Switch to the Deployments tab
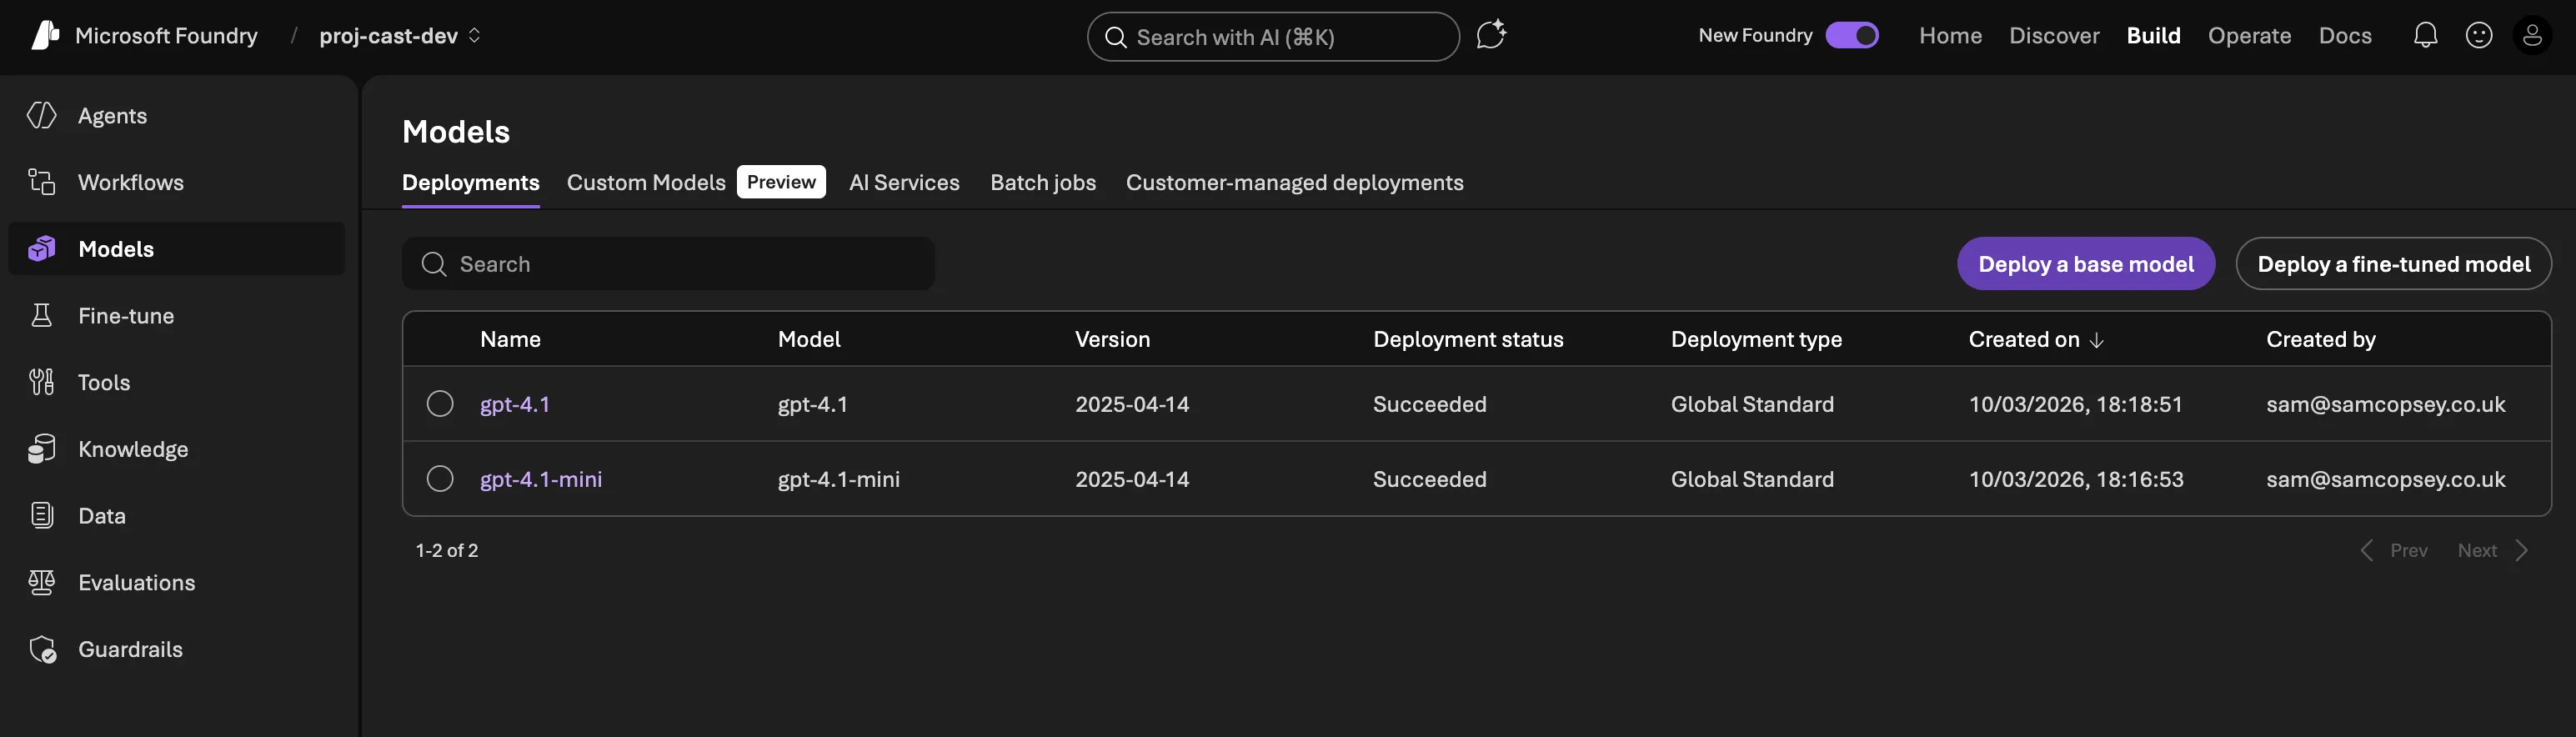The image size is (2576, 737). (471, 183)
